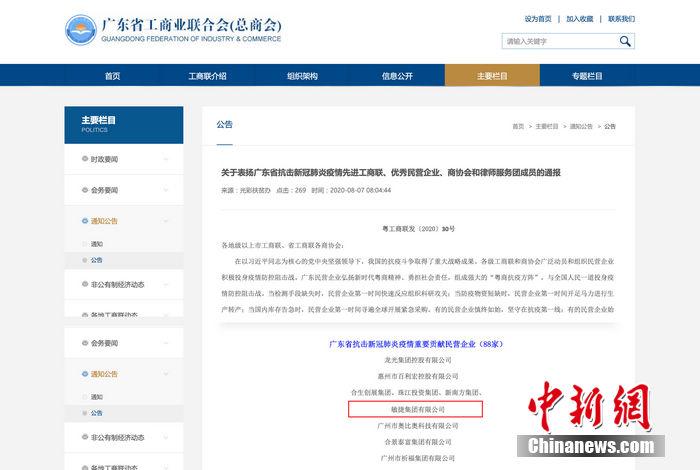This screenshot has height=470, width=700.
Task: Click 合景泰富集团有限公司 in the list
Action: pos(418,442)
